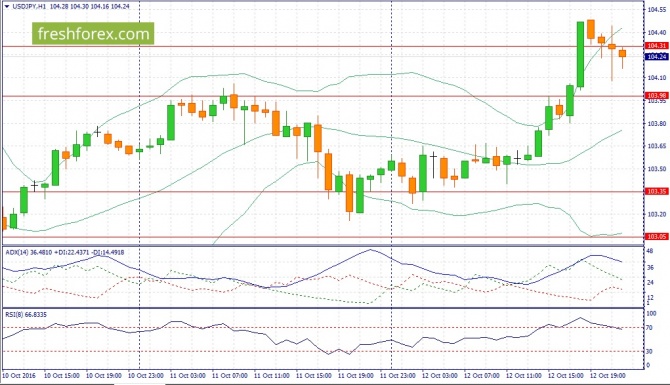Screen dimensions: 670x385
Task: Select the 104.31 red price level label
Action: pos(656,46)
